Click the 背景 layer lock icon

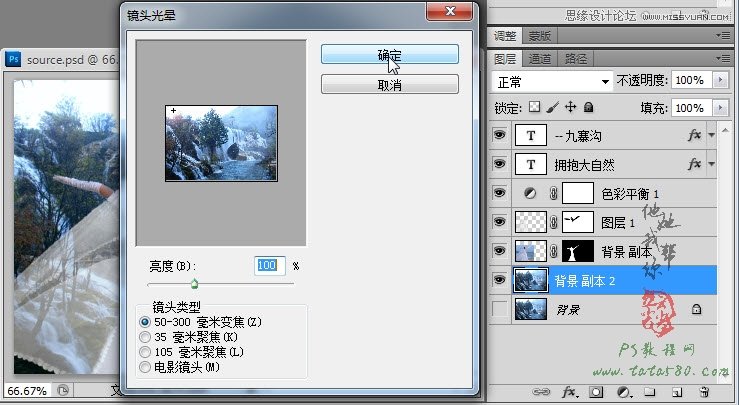[x=696, y=309]
